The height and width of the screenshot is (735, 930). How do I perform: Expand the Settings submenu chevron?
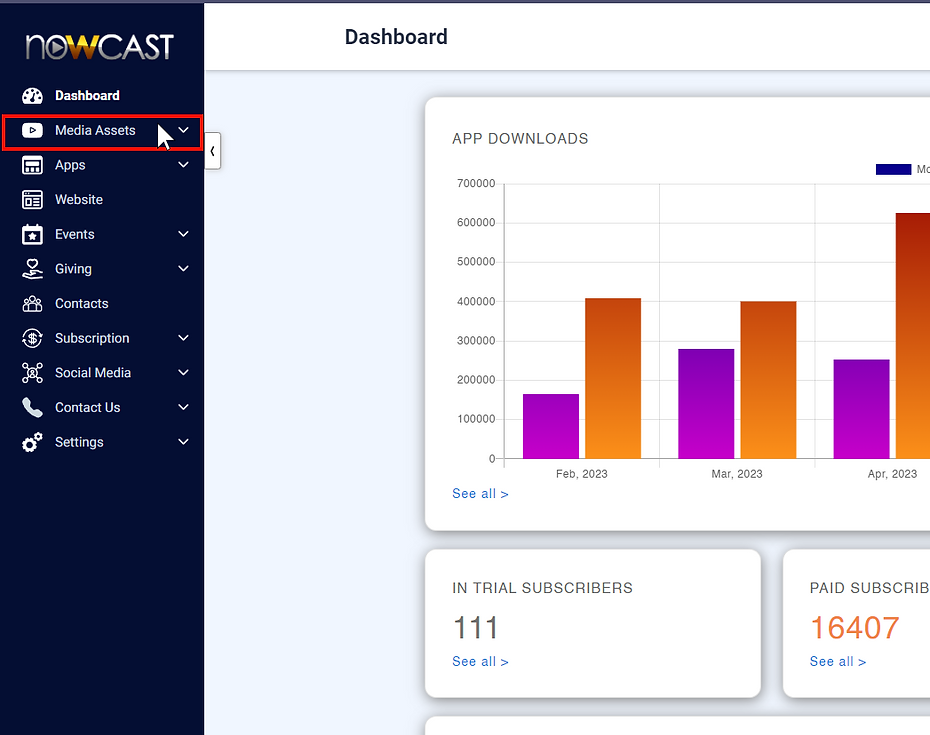(x=184, y=441)
